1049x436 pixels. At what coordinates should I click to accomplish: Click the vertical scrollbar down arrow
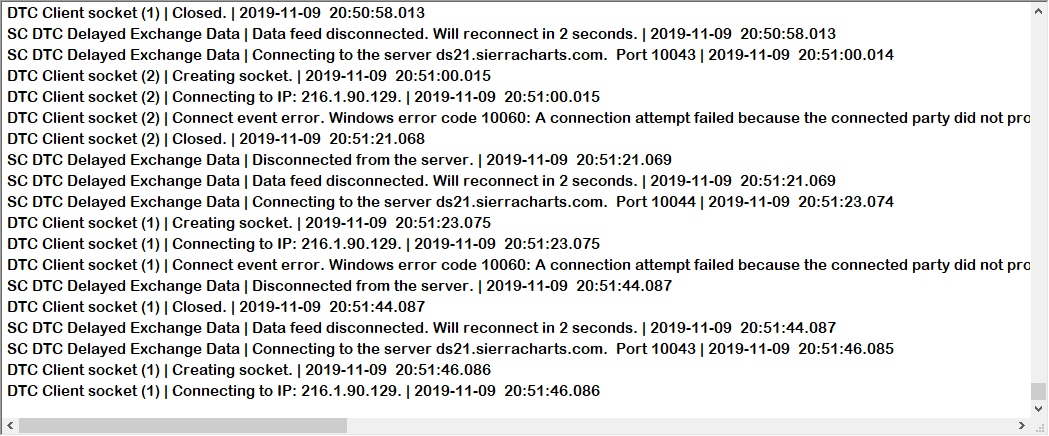(1038, 409)
